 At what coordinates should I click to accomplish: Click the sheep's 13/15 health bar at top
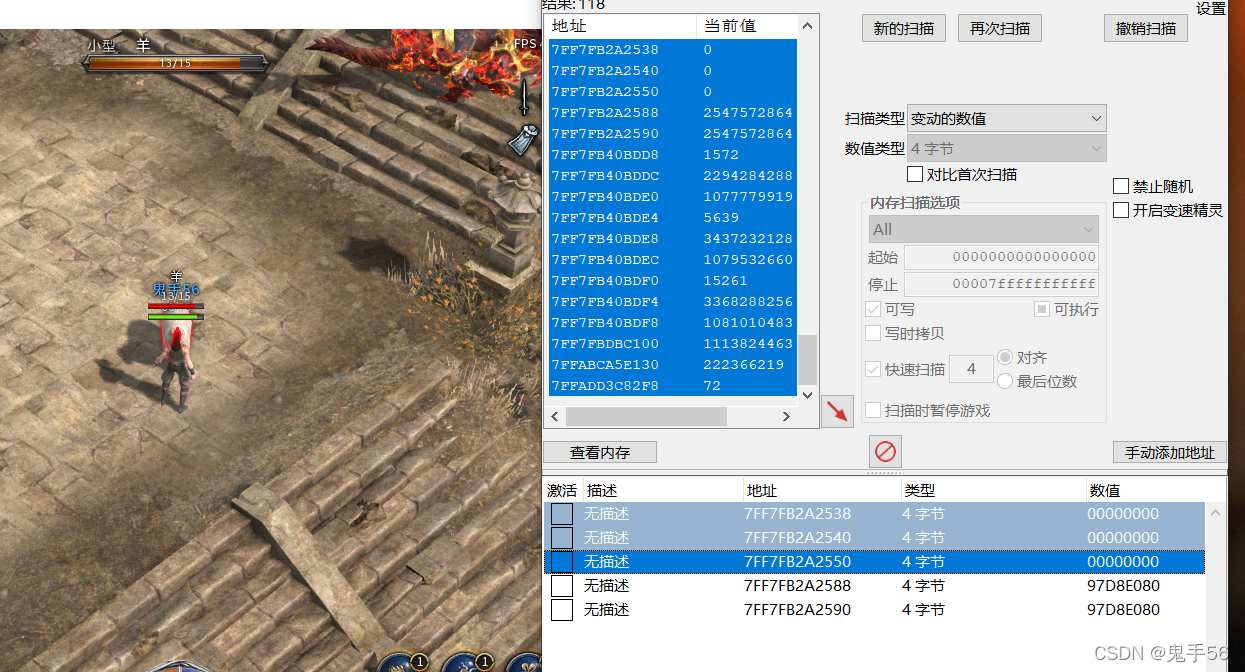pyautogui.click(x=175, y=63)
